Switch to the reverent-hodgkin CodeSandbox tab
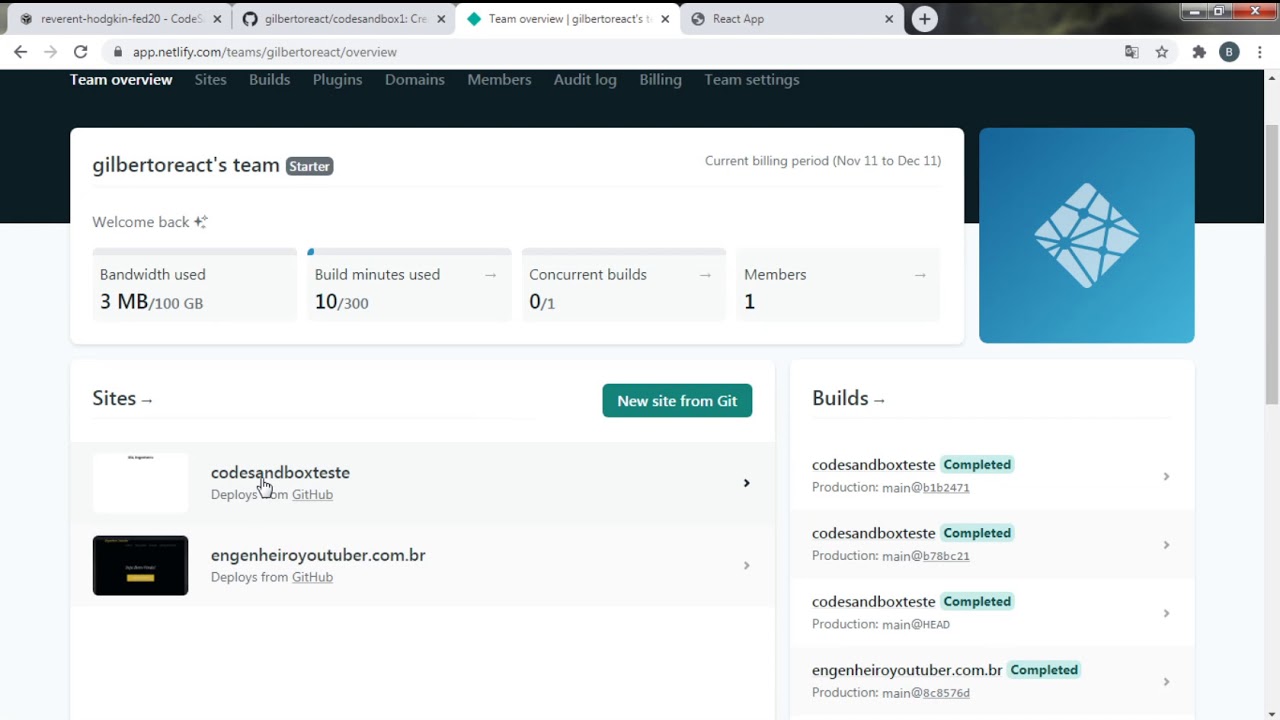 [120, 19]
